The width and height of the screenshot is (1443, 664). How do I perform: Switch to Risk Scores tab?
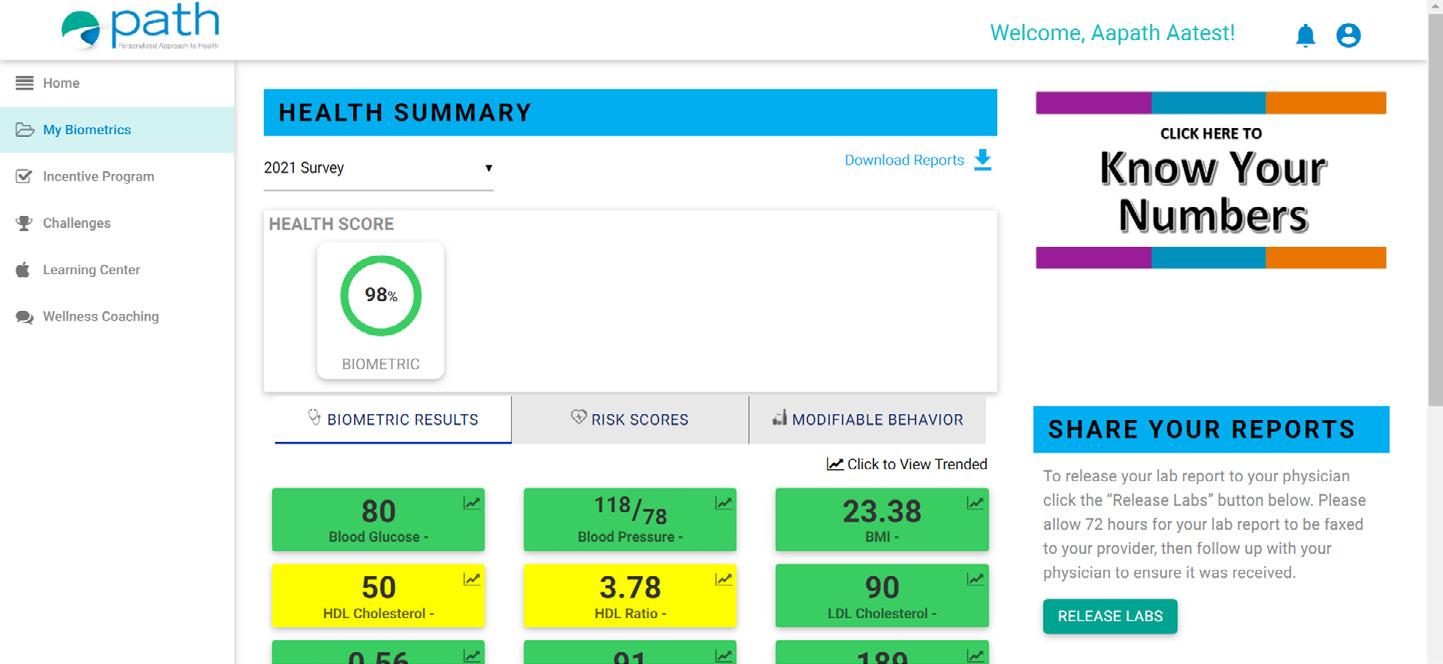click(x=630, y=420)
